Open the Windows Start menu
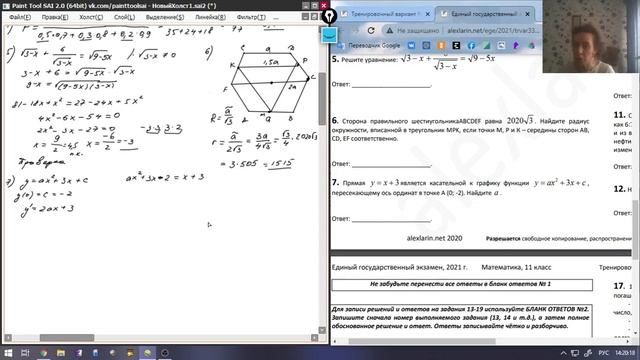Viewport: 640px width, 360px height. 8,353
